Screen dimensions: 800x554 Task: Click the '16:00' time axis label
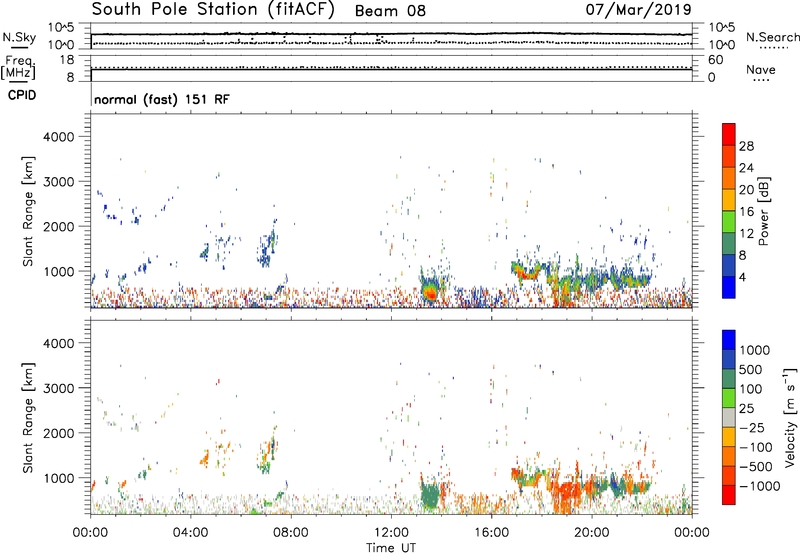tap(491, 533)
